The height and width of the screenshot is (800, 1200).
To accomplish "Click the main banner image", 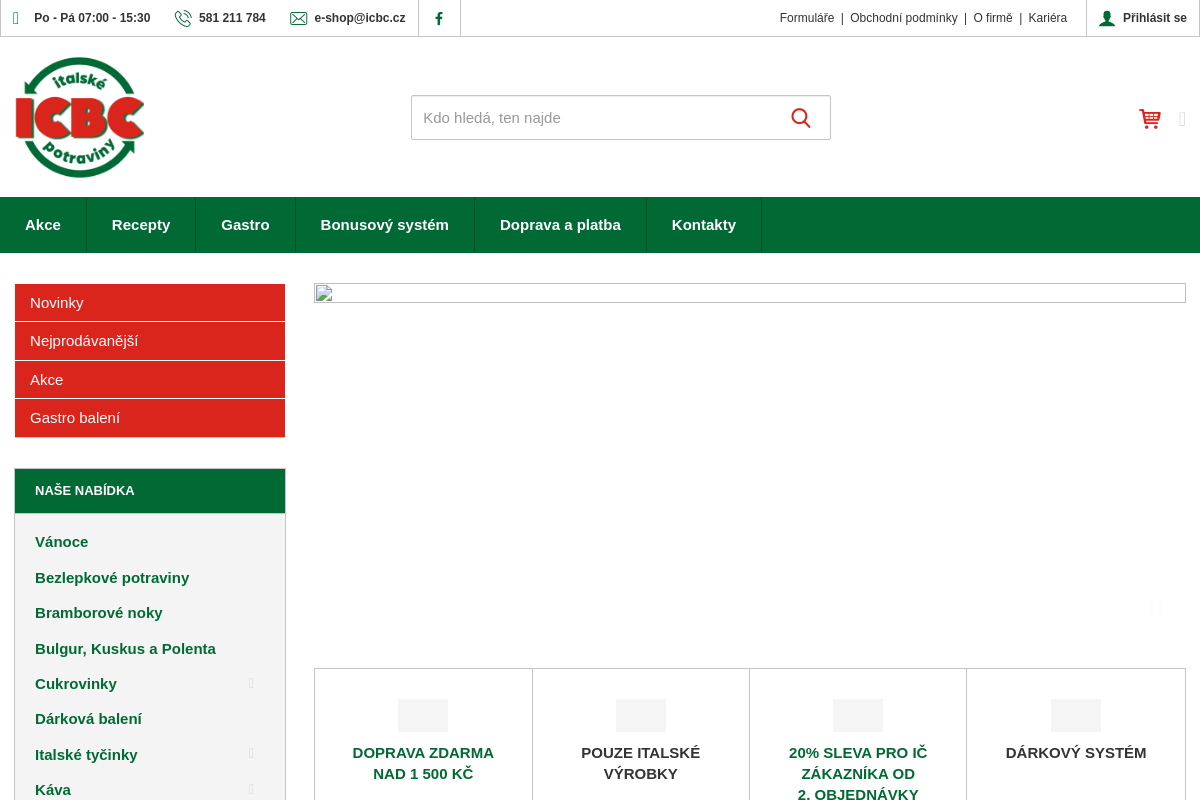I will 749,460.
